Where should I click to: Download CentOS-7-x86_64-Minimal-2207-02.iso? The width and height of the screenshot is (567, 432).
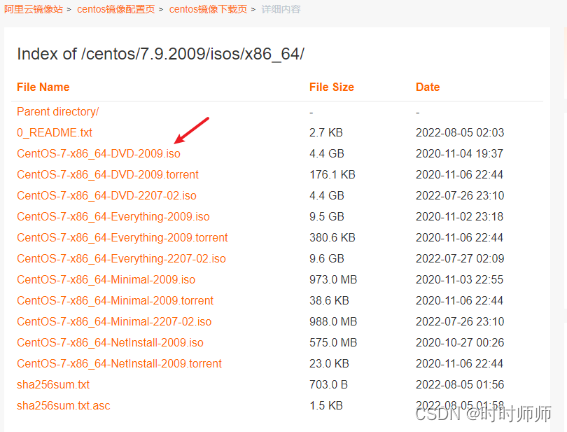(114, 321)
